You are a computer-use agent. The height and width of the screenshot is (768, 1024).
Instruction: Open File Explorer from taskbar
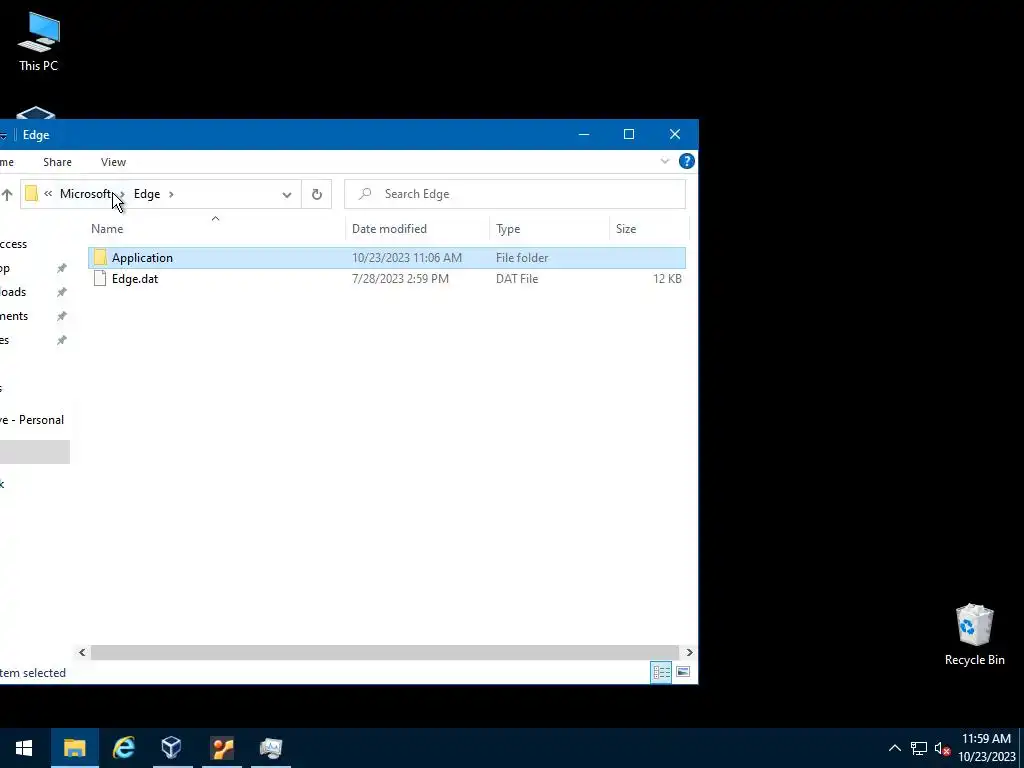click(74, 748)
